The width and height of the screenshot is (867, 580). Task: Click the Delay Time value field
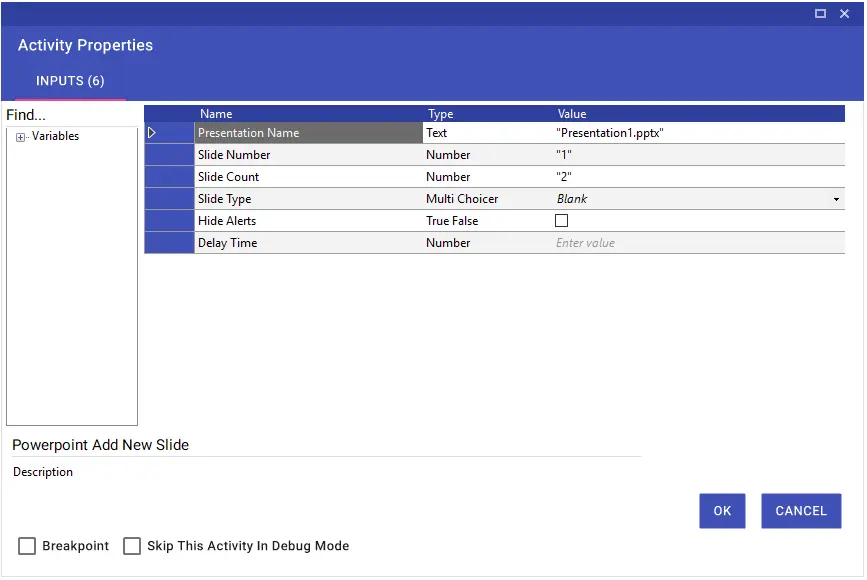pos(699,243)
